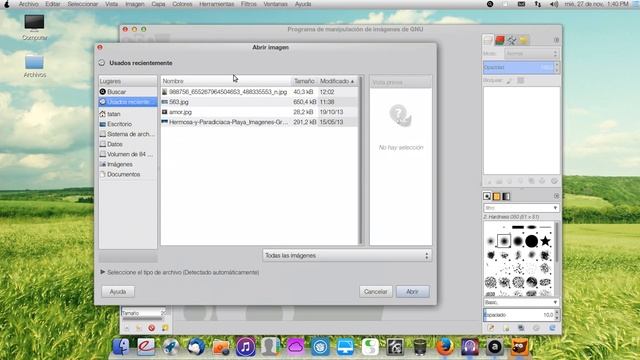This screenshot has width=640, height=360.
Task: Click the GIMP Wilber icon in dock
Action: point(519,347)
